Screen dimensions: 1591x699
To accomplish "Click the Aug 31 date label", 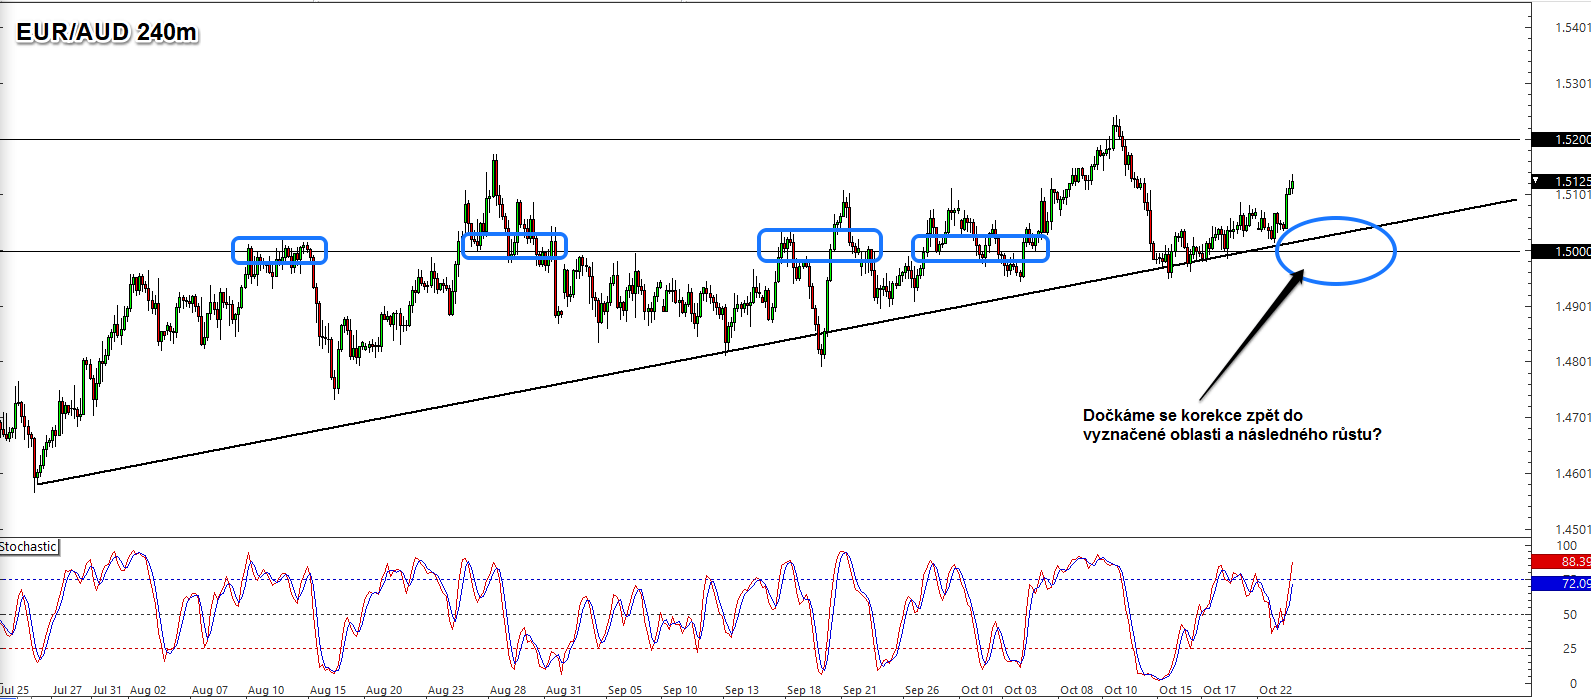I will pos(564,690).
